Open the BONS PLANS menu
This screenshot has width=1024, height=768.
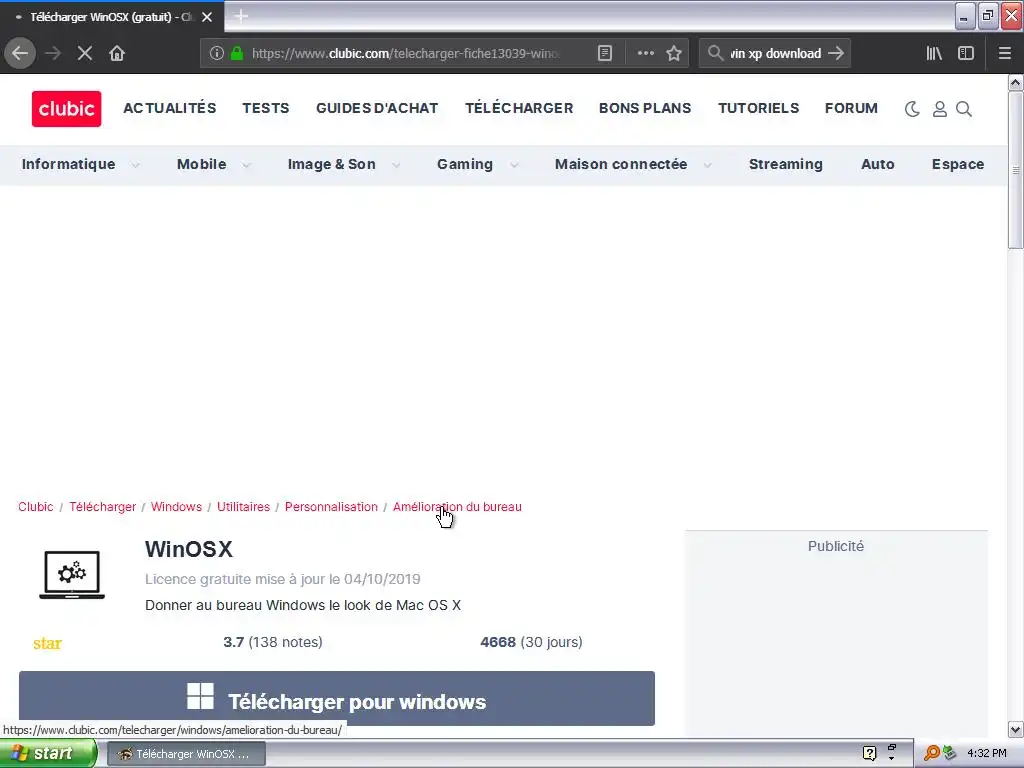pyautogui.click(x=645, y=108)
